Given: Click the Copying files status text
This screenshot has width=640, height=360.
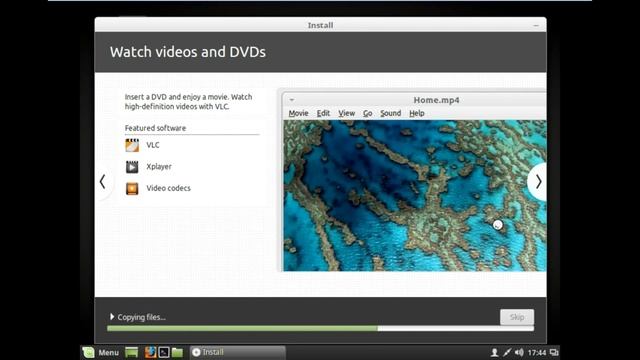Looking at the screenshot, I should point(142,317).
